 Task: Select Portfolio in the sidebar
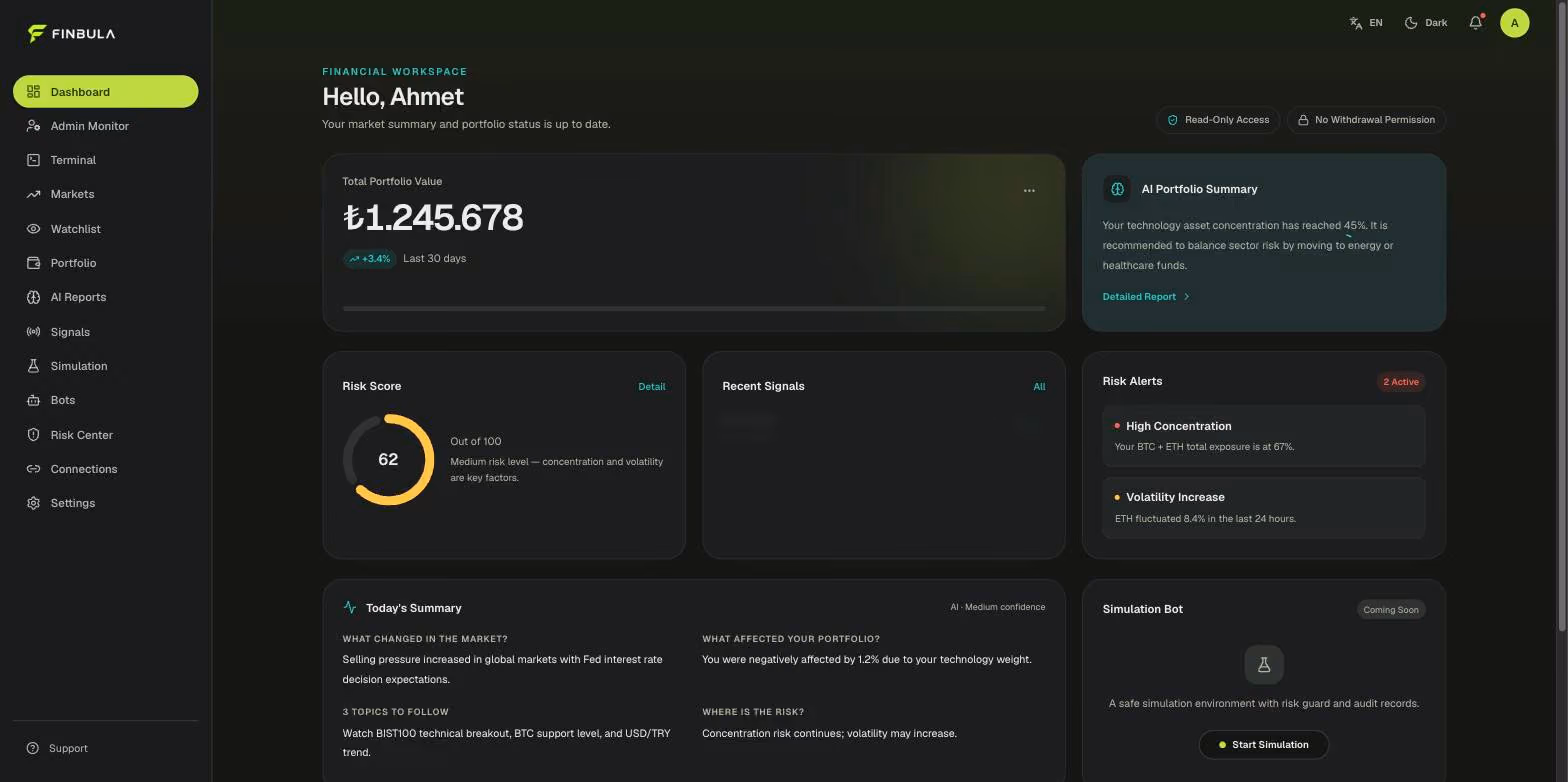(105, 263)
